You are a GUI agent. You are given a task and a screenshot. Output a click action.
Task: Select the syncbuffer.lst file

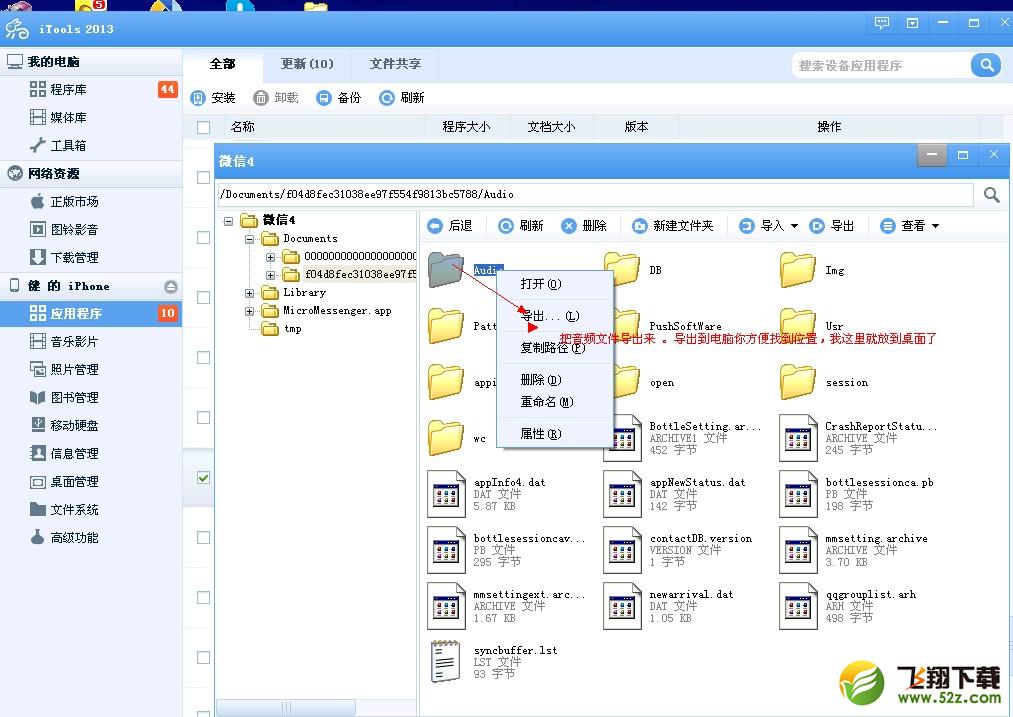pos(493,661)
